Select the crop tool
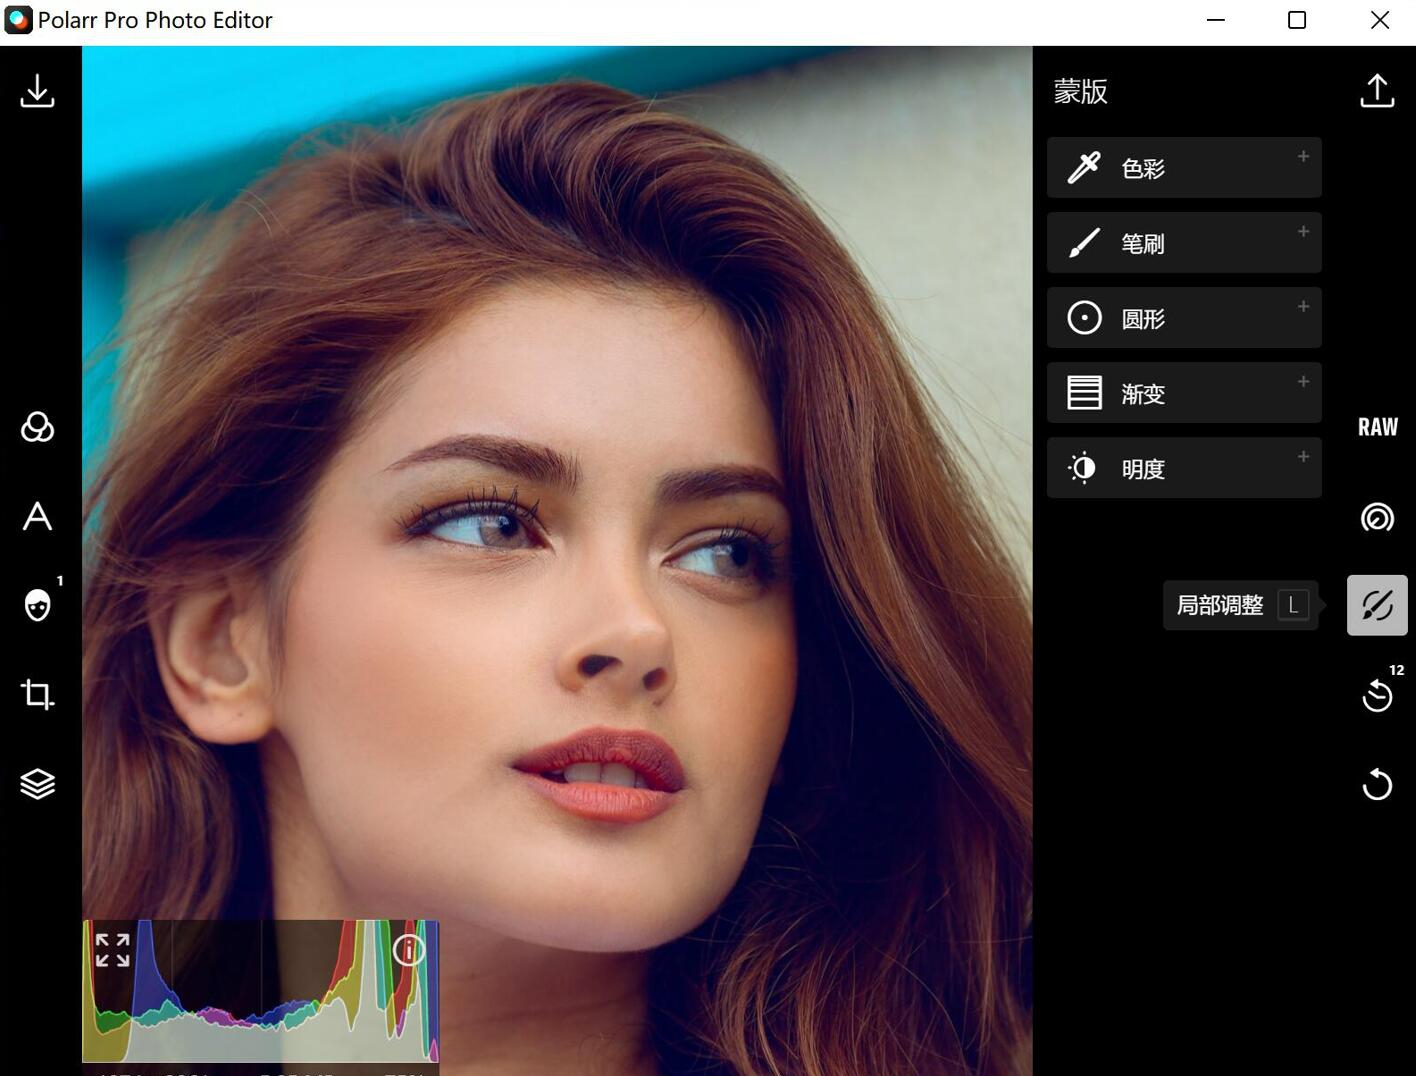 coord(37,694)
